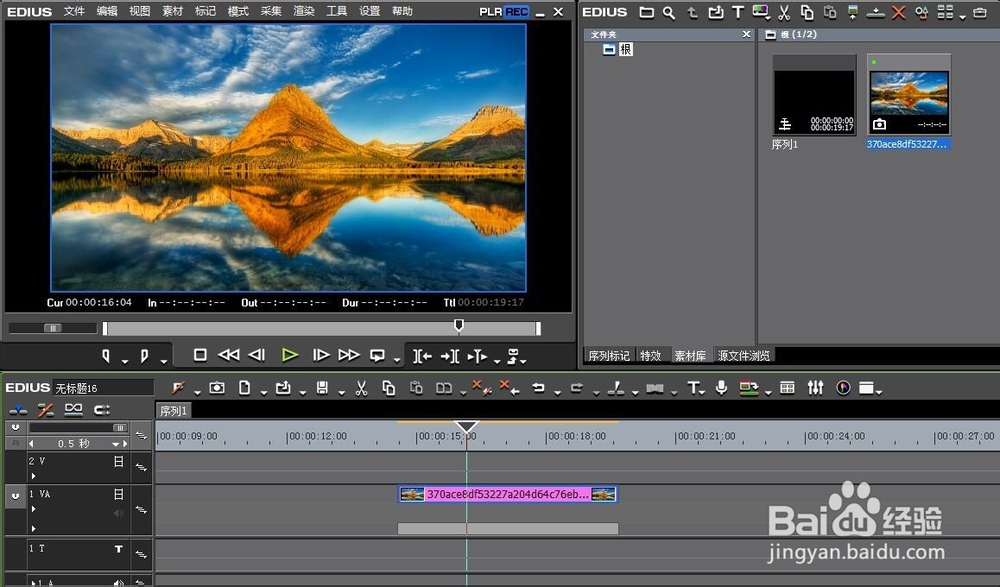
Task: Open the audio mixer icon
Action: pyautogui.click(x=815, y=388)
